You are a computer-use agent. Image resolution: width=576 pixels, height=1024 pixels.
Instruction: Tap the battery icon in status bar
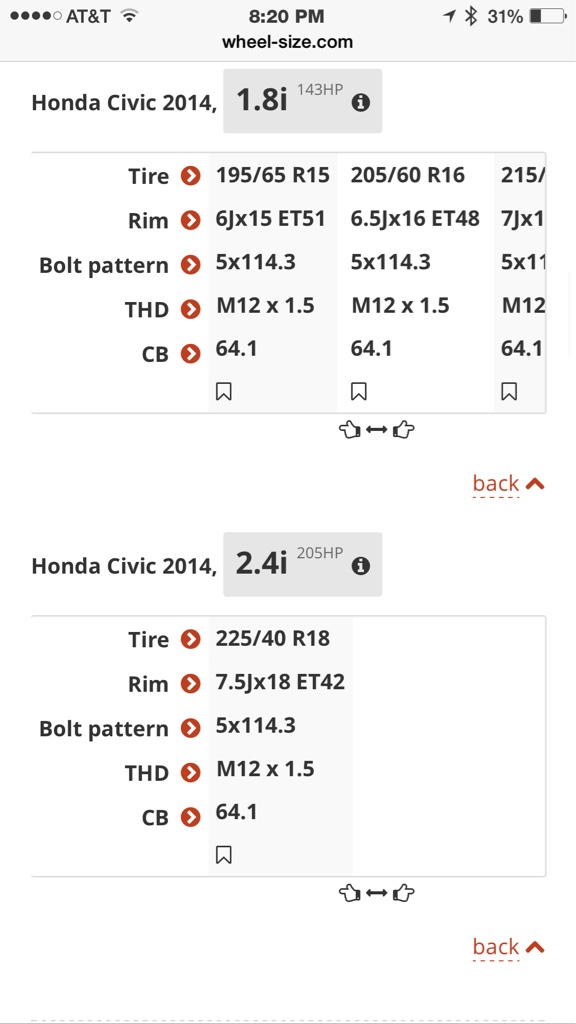[x=547, y=16]
